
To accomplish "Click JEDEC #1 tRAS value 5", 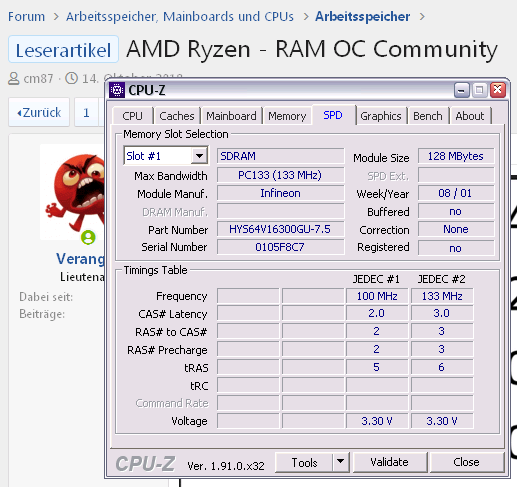I will (x=377, y=367).
